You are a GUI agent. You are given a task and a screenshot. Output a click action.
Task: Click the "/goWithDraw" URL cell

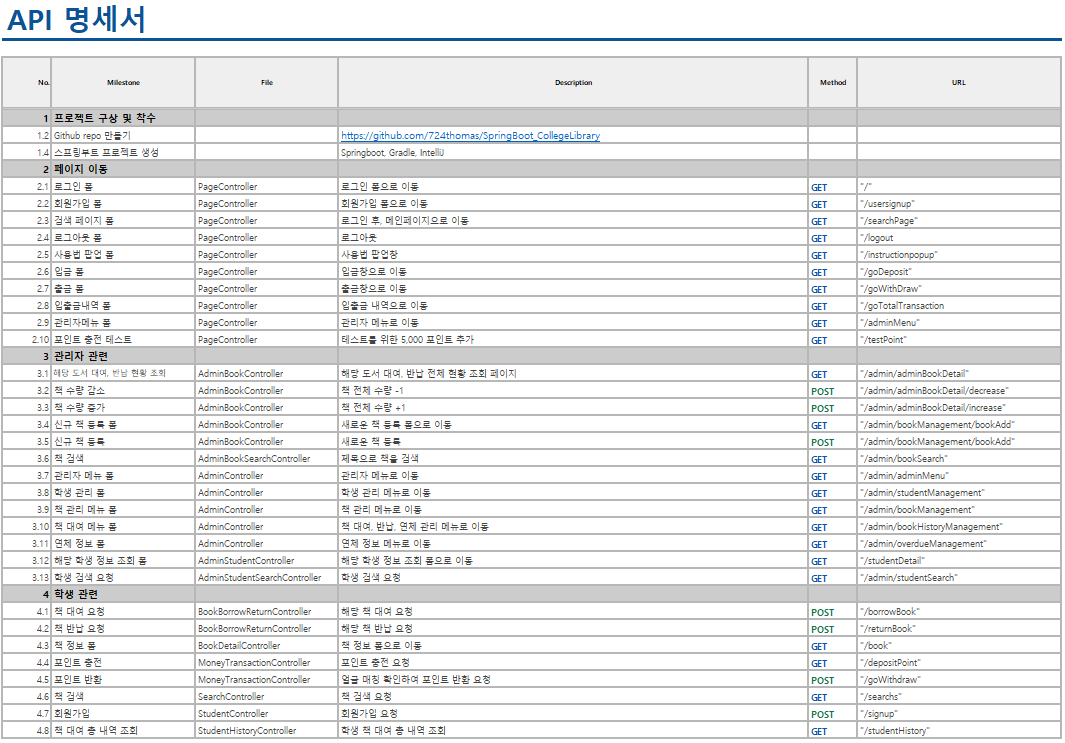point(958,289)
